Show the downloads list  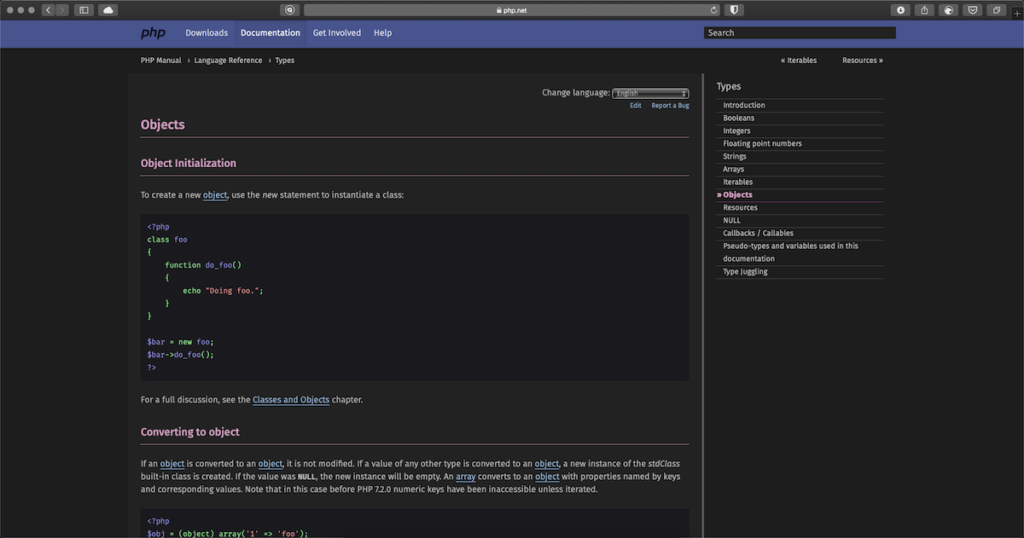pyautogui.click(x=901, y=10)
